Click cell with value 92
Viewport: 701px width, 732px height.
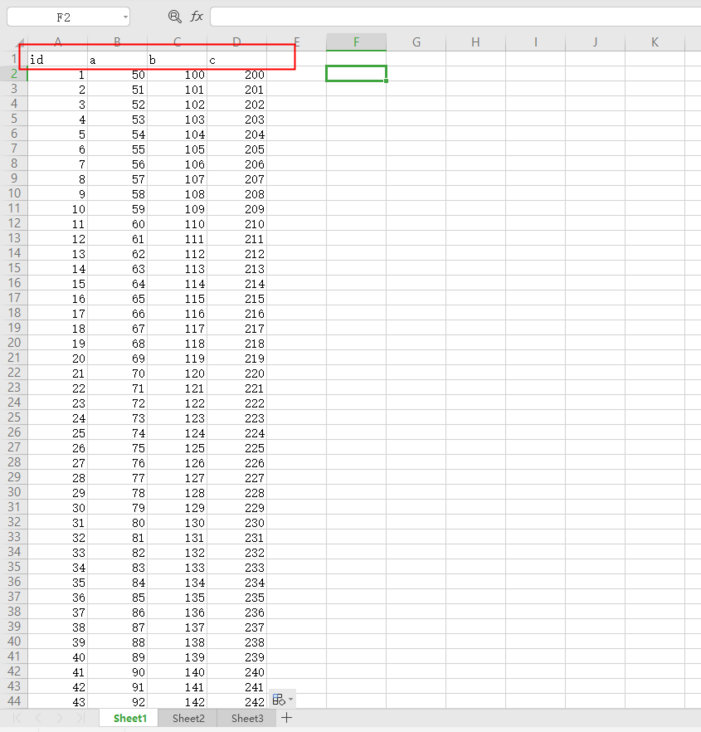click(x=117, y=702)
